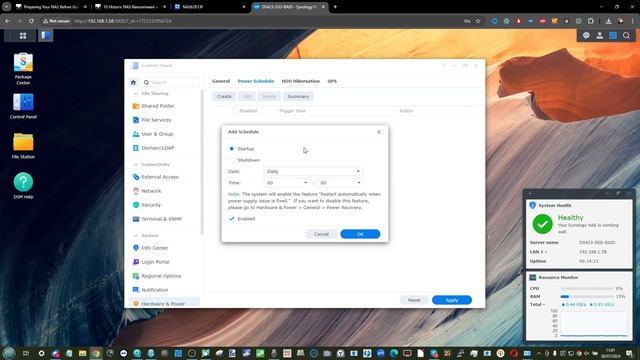
Task: Open File Station desktop icon
Action: tap(23, 146)
